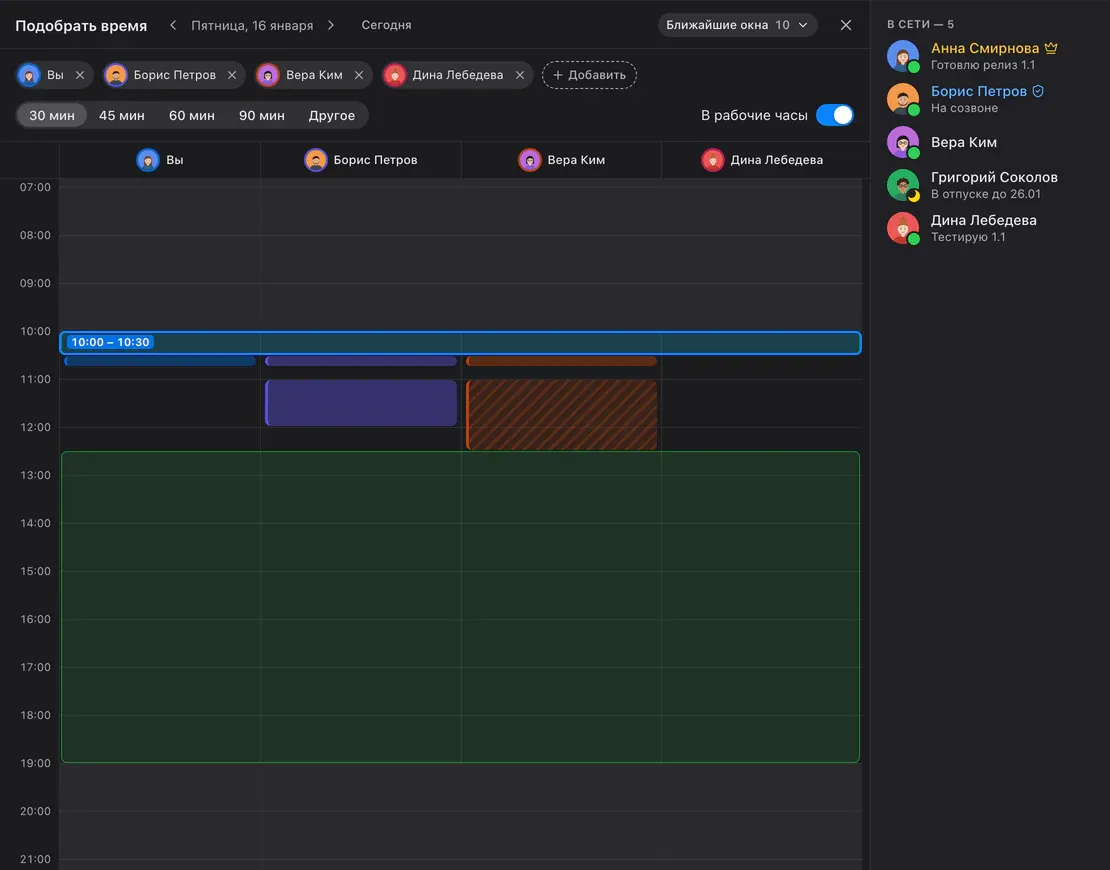This screenshot has height=870, width=1110.
Task: Select the highlighted 10:00 – 10:30 slot
Action: (461, 343)
